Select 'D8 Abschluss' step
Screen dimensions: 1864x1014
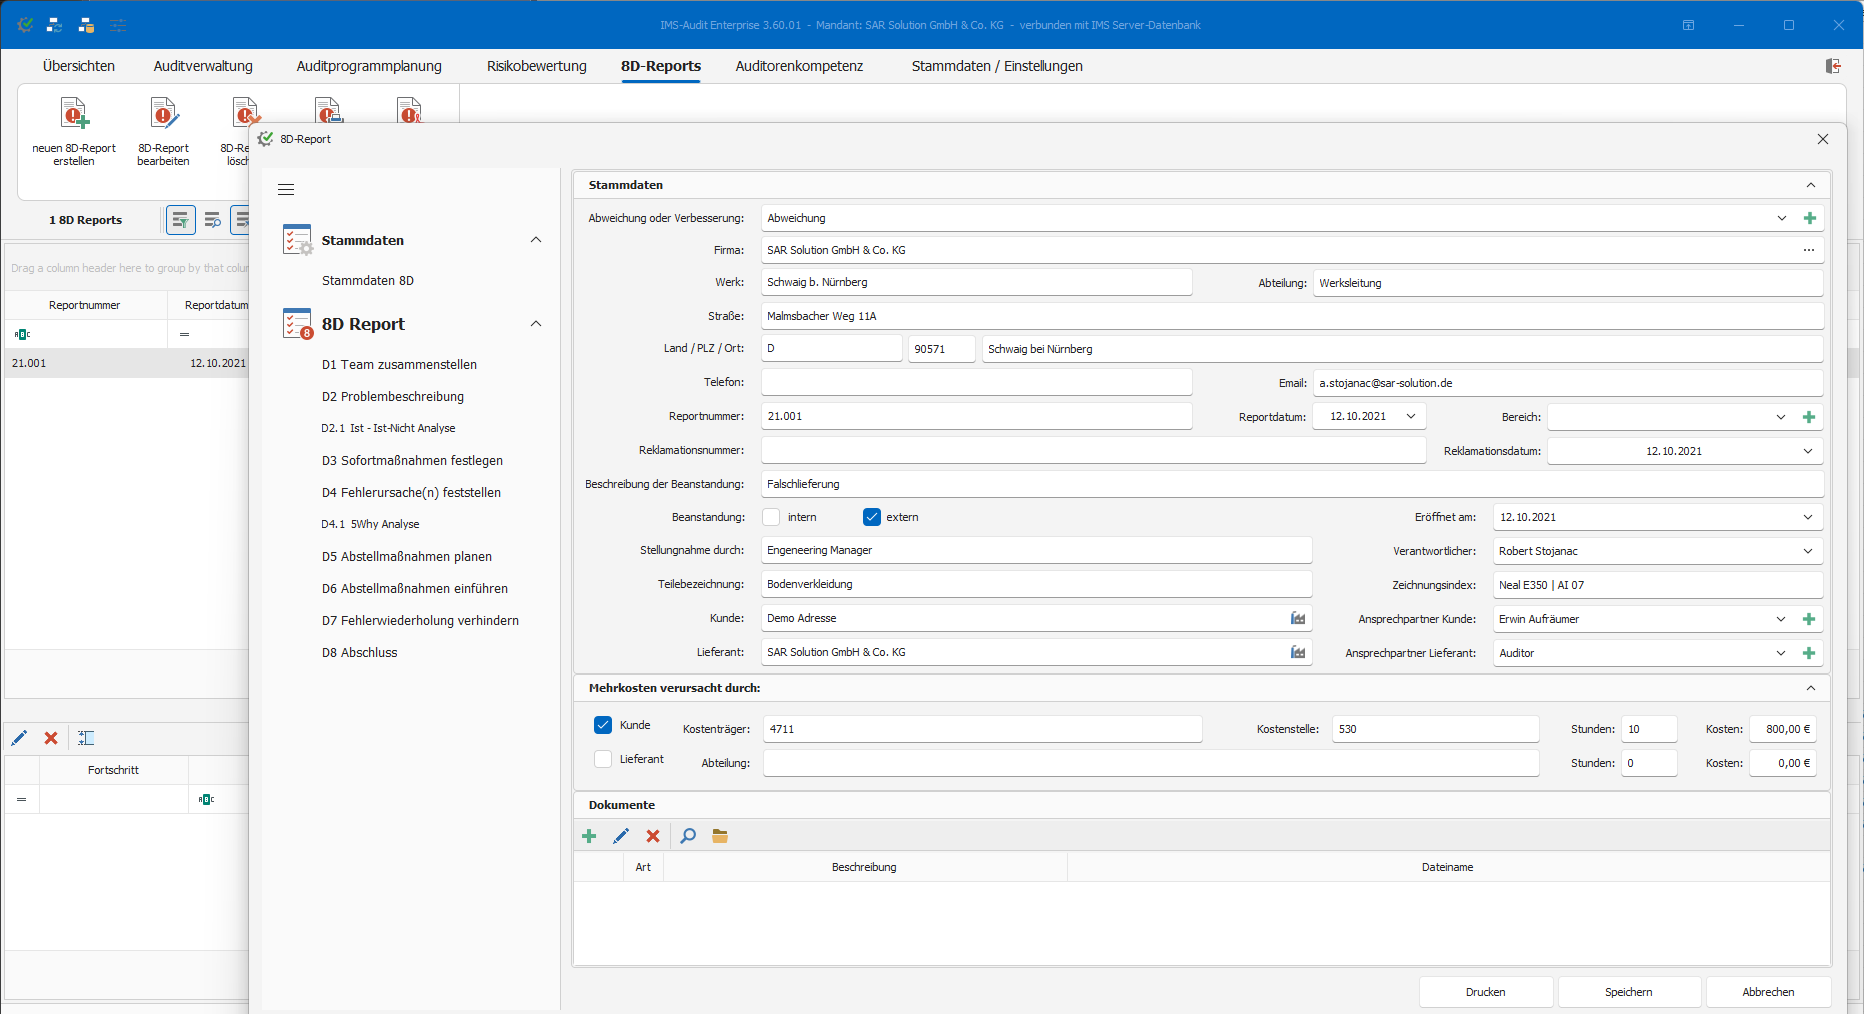pyautogui.click(x=359, y=653)
